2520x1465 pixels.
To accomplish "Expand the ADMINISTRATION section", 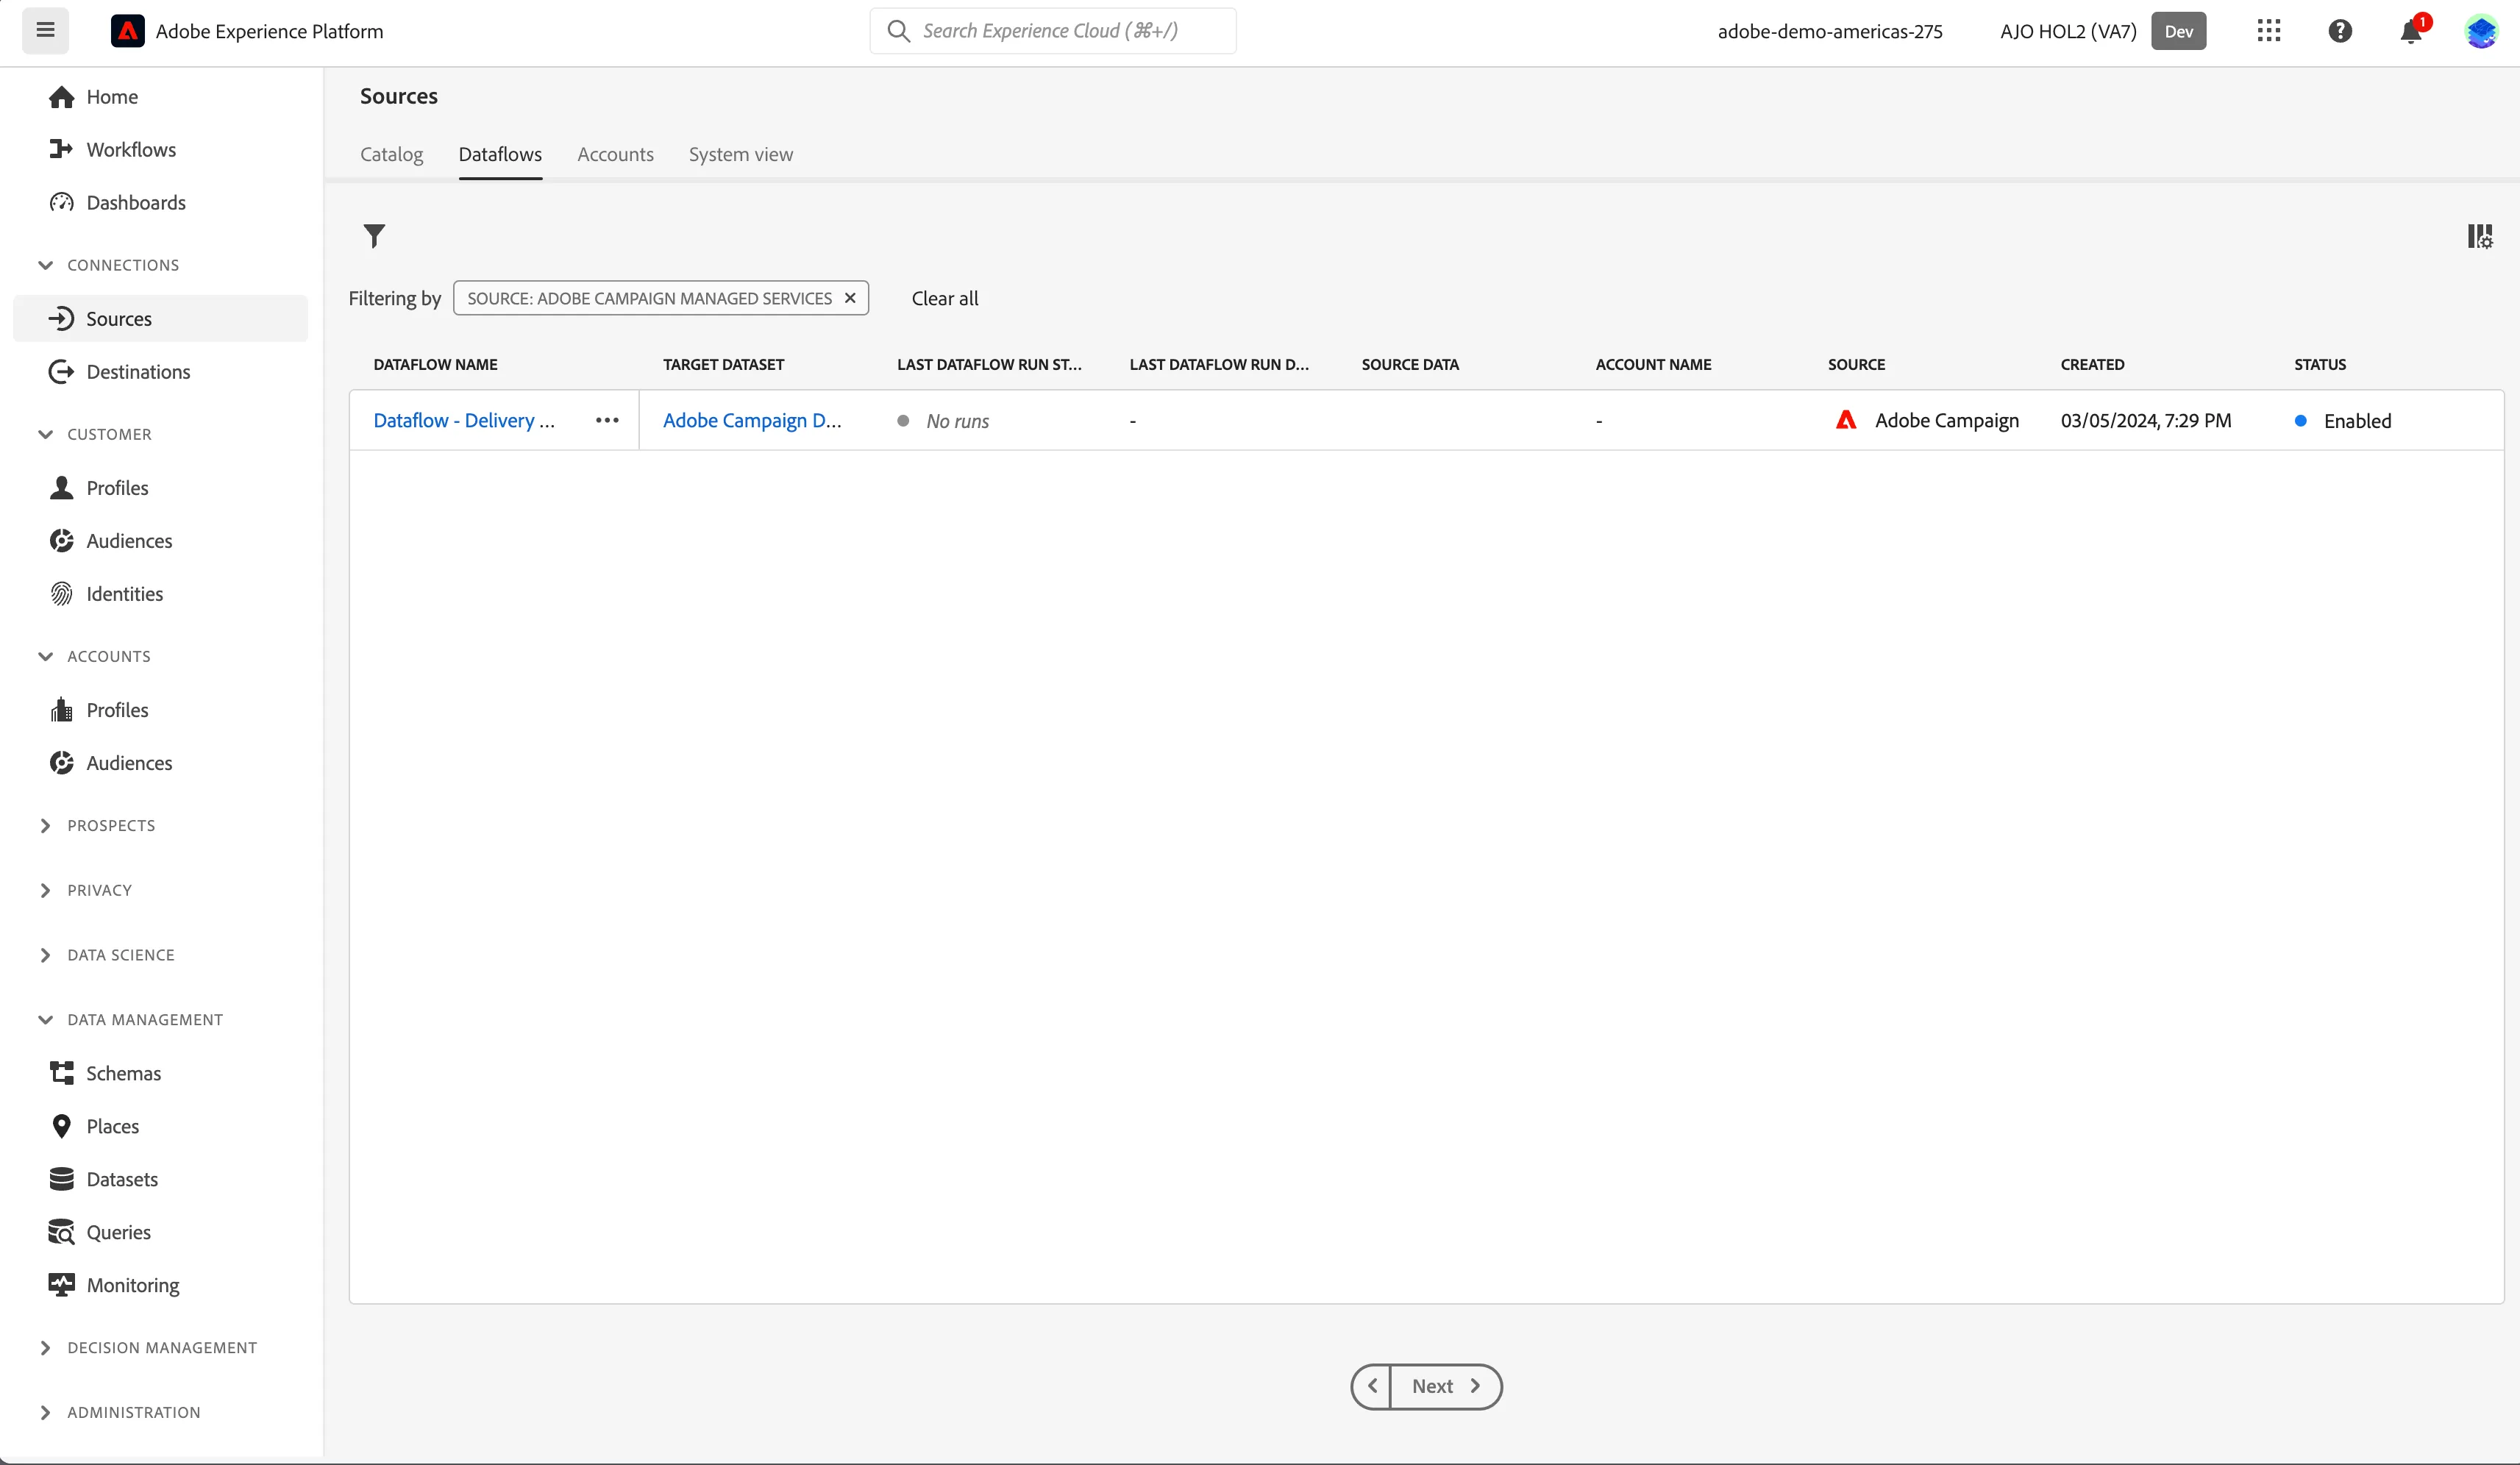I will click(119, 1412).
